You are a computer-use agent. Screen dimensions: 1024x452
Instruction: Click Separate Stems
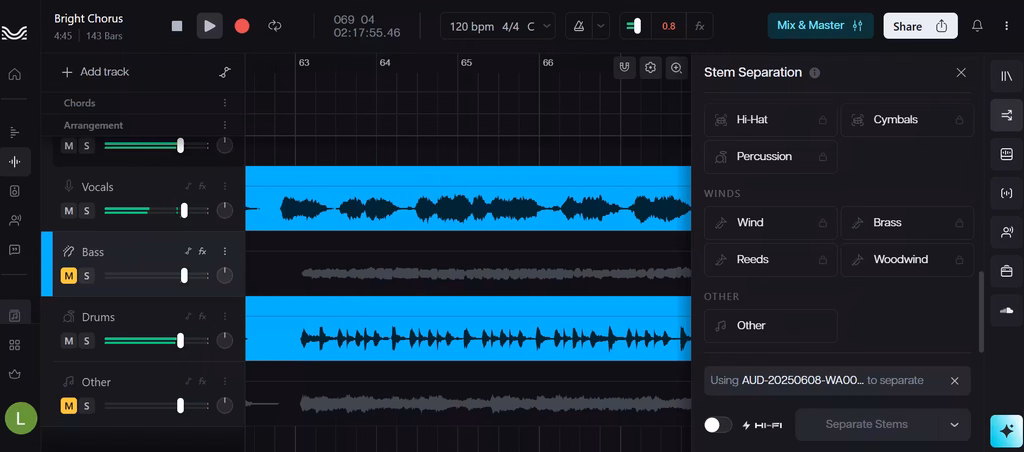click(867, 425)
